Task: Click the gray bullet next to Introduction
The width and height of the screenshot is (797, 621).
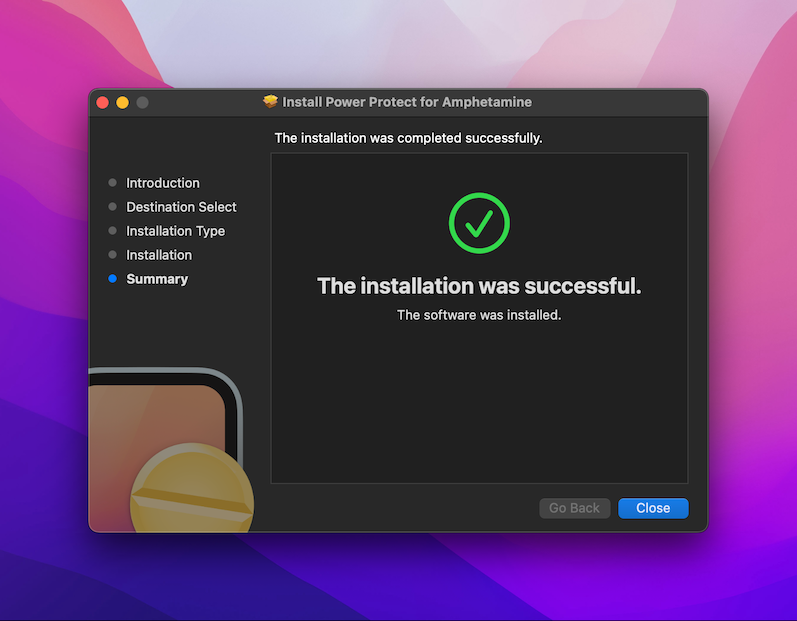Action: 113,182
